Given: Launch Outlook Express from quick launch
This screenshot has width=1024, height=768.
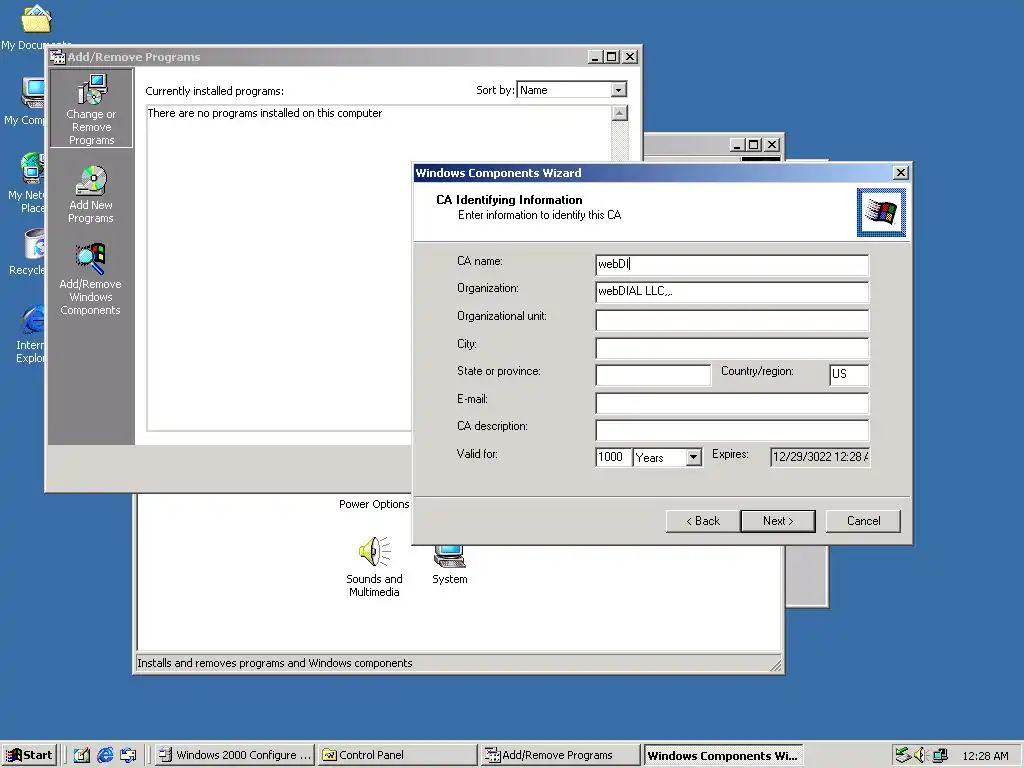Looking at the screenshot, I should [128, 755].
